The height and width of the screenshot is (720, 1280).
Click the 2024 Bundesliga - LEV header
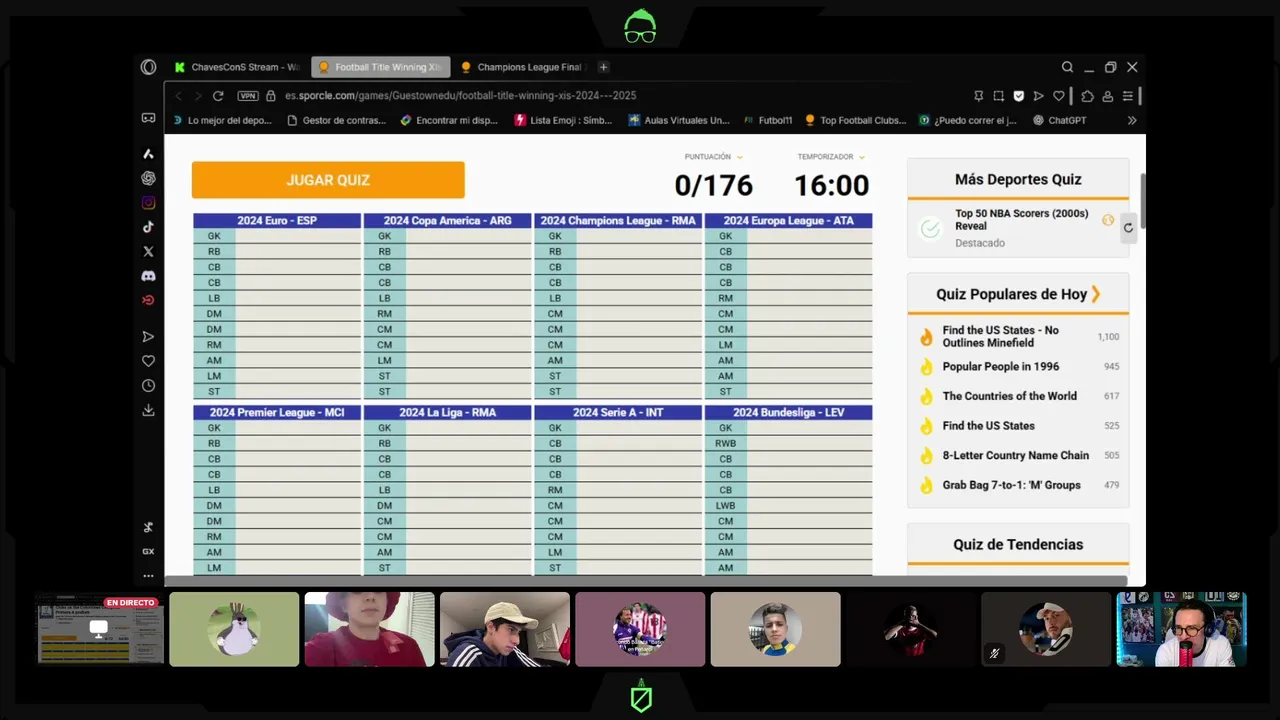[x=788, y=412]
